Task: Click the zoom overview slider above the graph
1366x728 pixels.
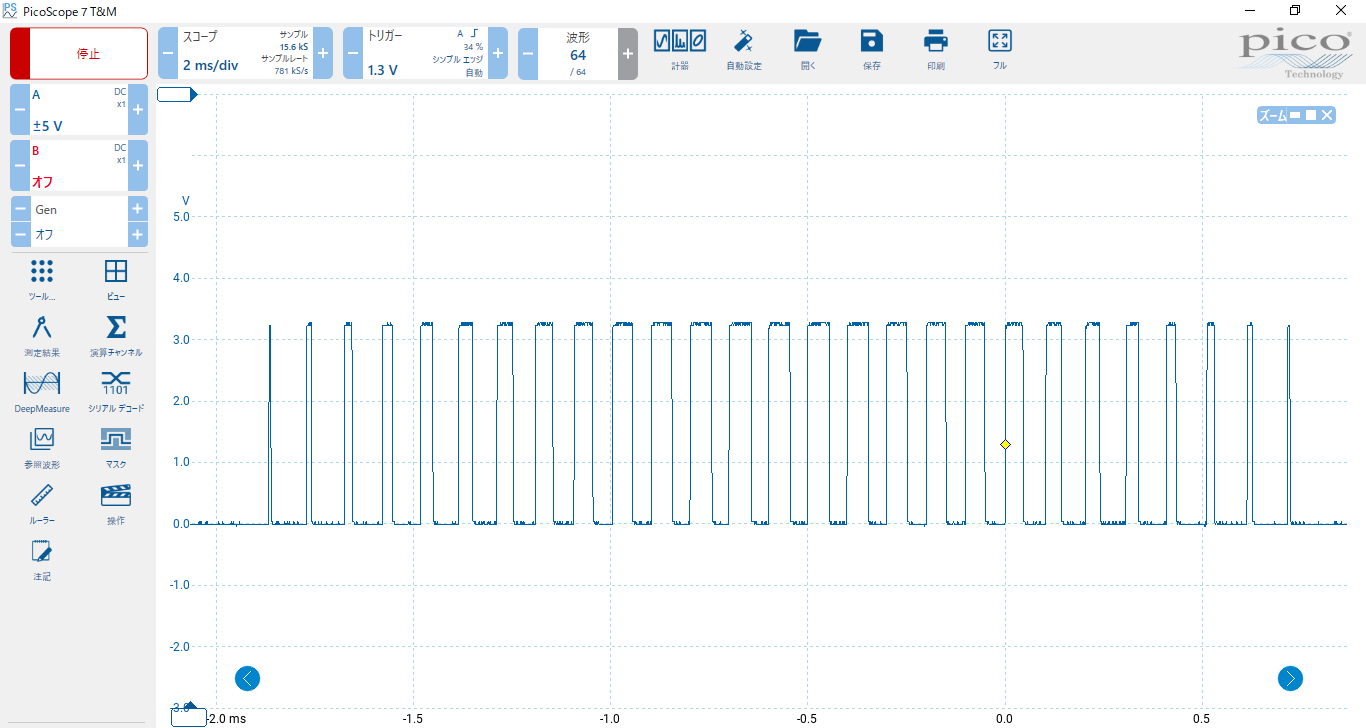Action: tap(176, 94)
